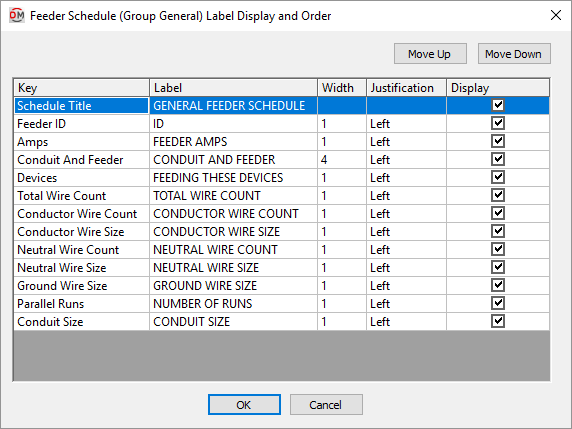Click the Move Down button
This screenshot has width=572, height=429.
pyautogui.click(x=514, y=54)
